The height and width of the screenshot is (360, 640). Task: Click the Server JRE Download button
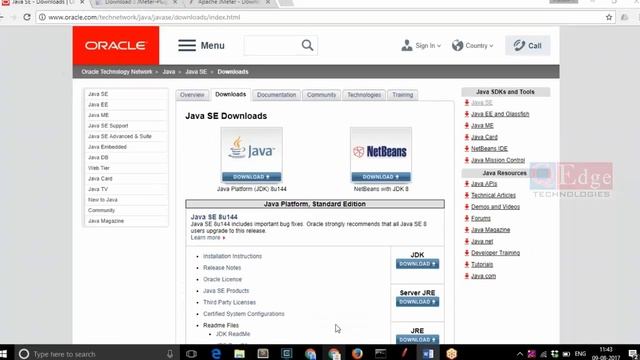click(x=417, y=302)
